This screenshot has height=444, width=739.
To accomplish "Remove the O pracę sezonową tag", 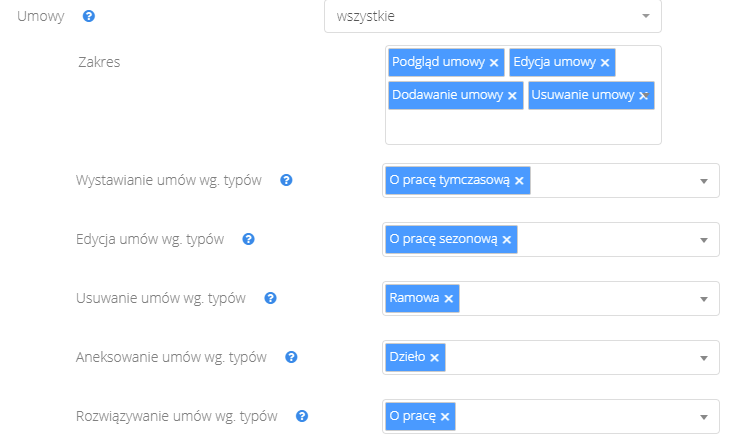I will tap(507, 240).
